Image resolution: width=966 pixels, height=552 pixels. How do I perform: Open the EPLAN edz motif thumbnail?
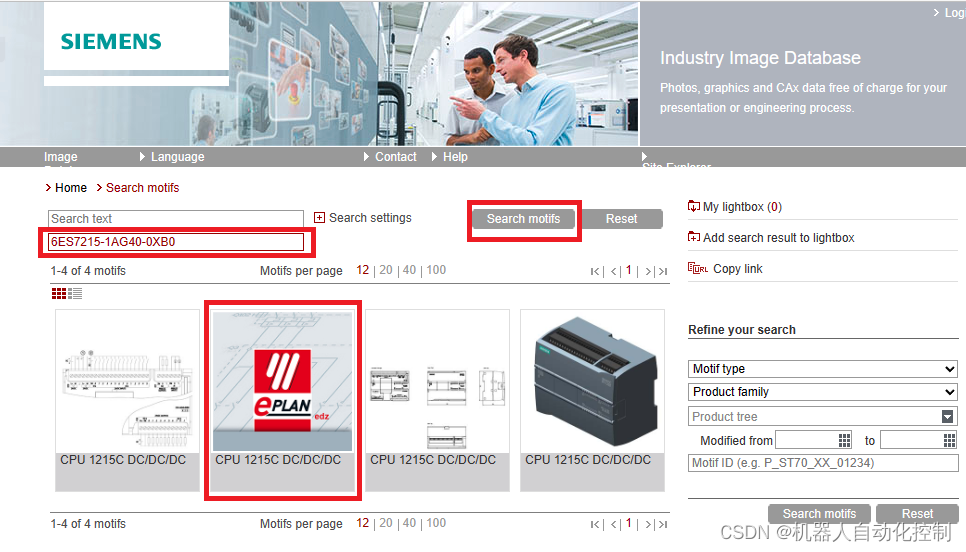[282, 383]
